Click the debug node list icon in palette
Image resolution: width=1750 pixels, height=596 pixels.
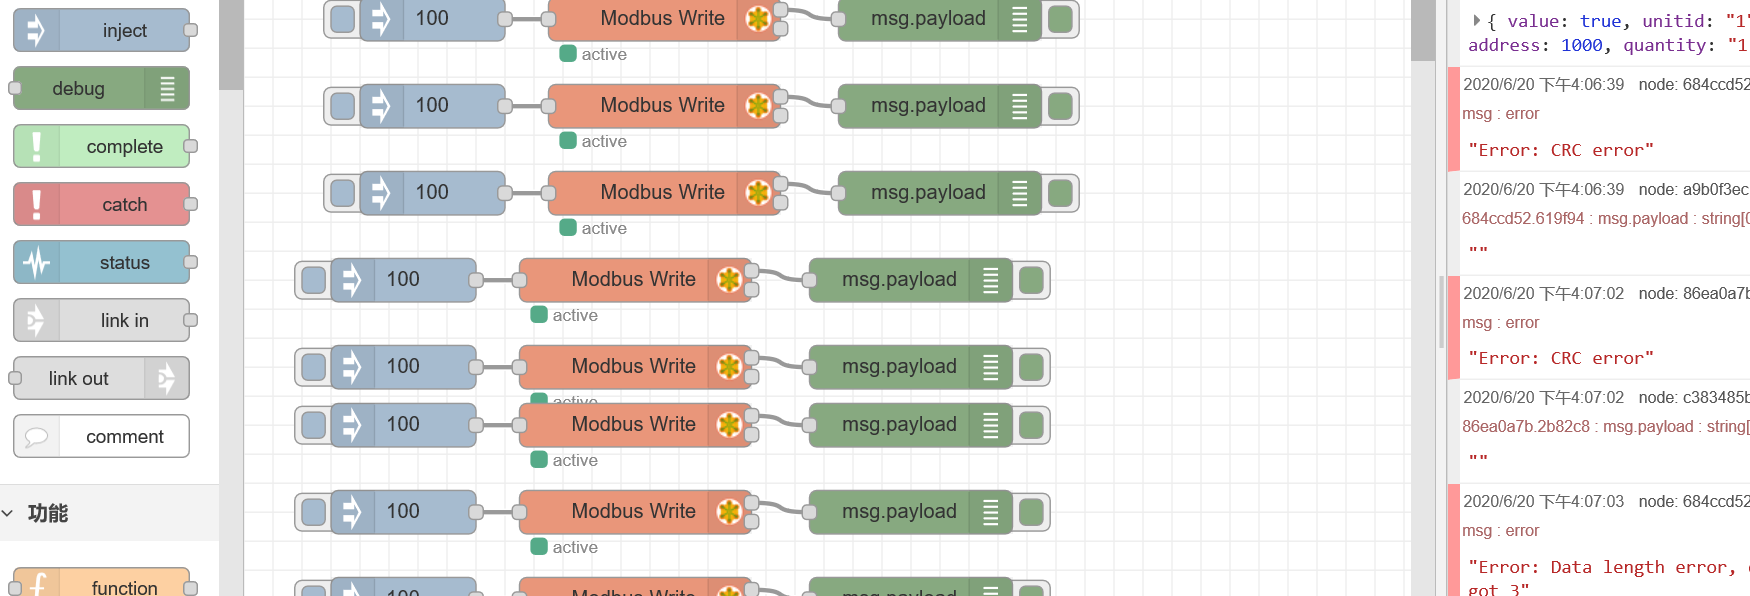tap(167, 89)
